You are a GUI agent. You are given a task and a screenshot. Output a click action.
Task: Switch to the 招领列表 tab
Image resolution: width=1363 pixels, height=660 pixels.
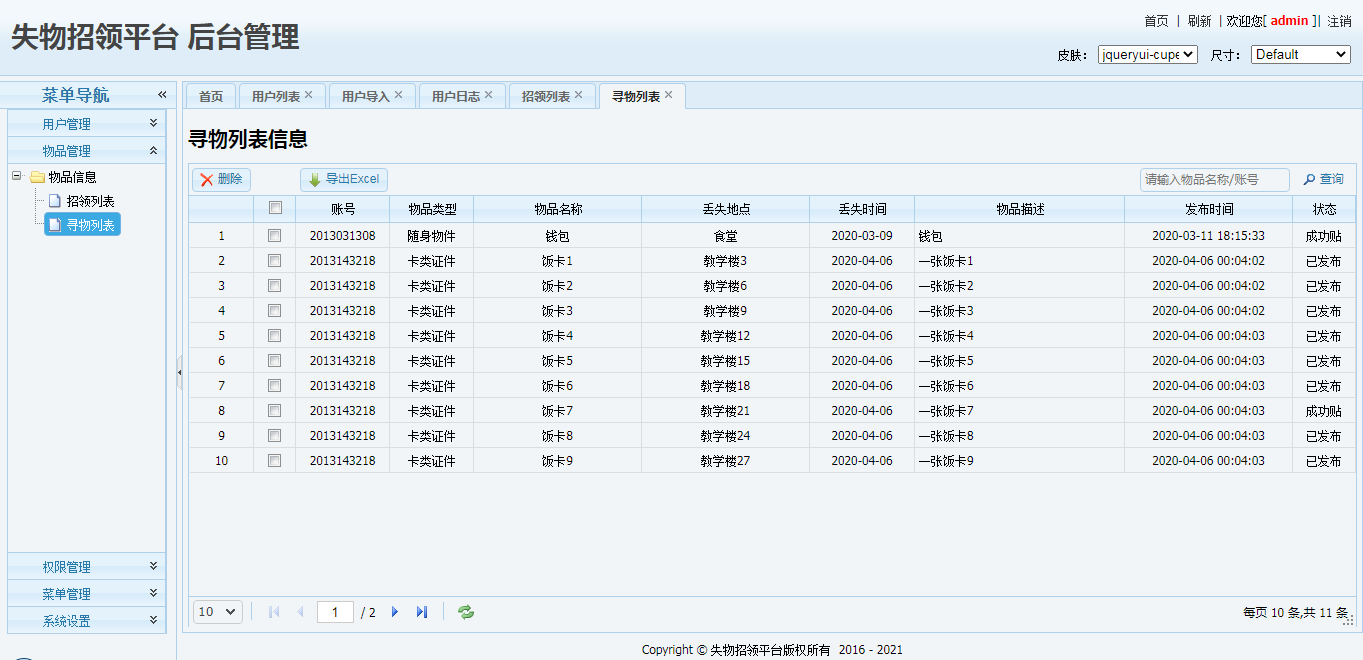[546, 97]
